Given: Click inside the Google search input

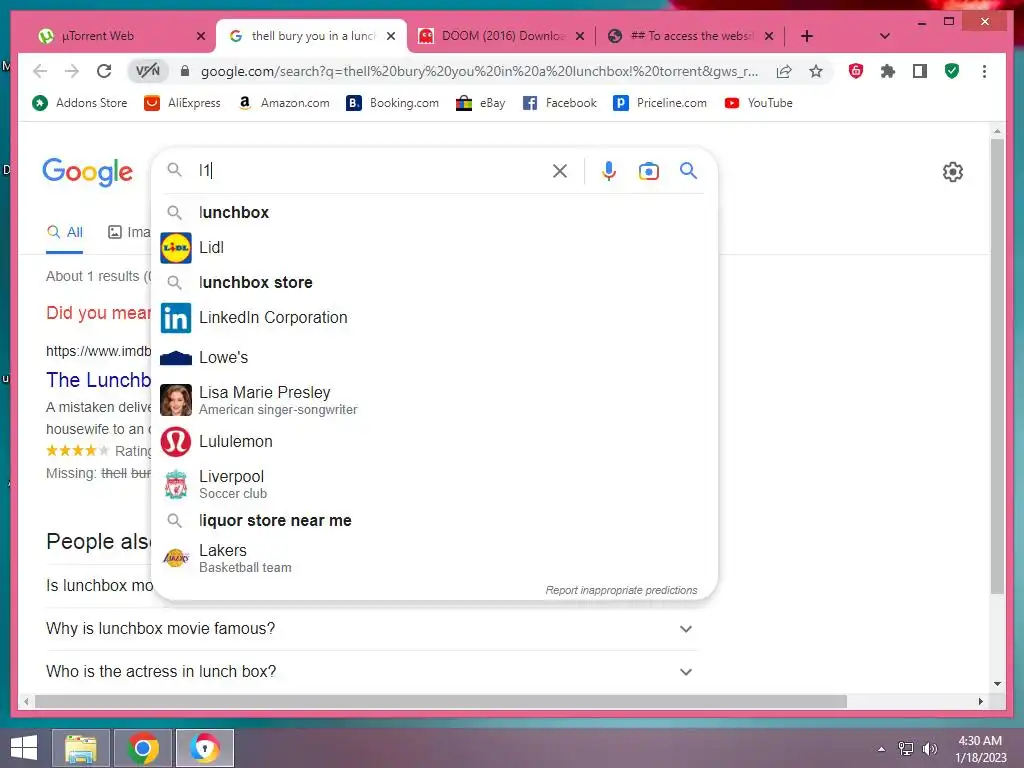Looking at the screenshot, I should point(372,170).
